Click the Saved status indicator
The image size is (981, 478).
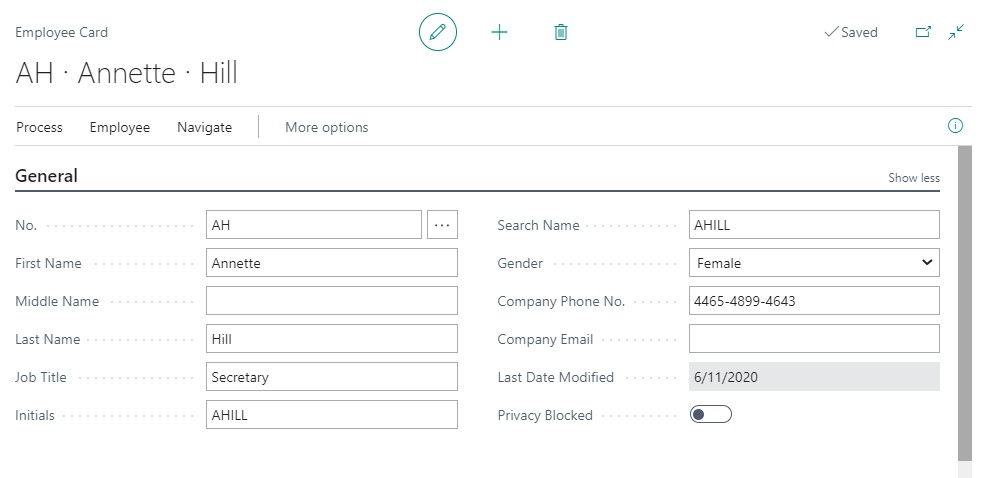(851, 32)
